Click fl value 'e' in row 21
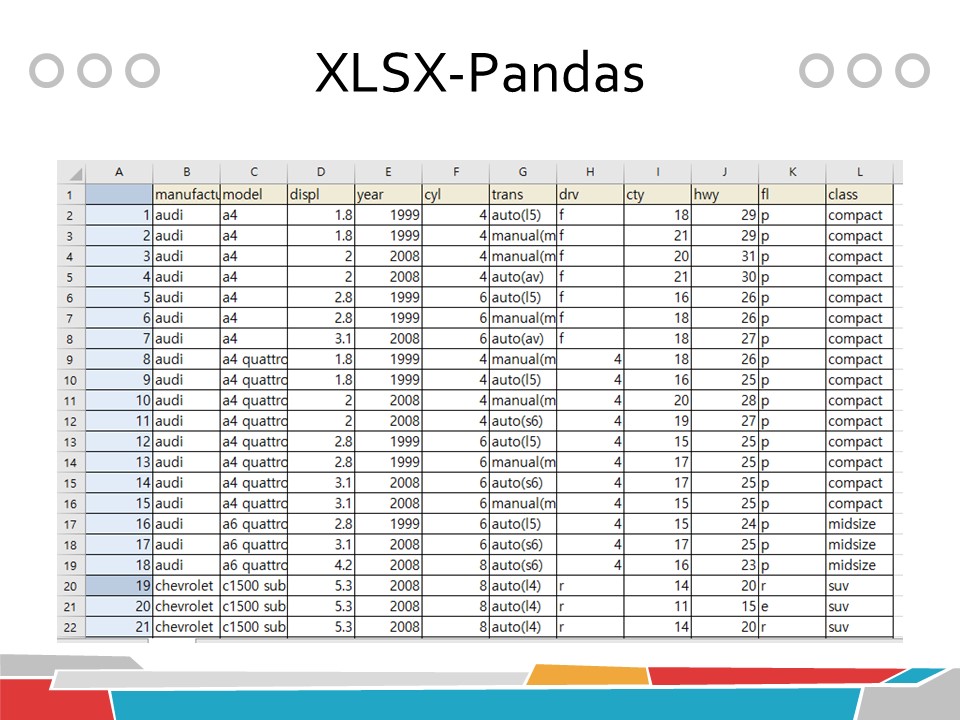Screen dimensions: 960x720 point(792,606)
